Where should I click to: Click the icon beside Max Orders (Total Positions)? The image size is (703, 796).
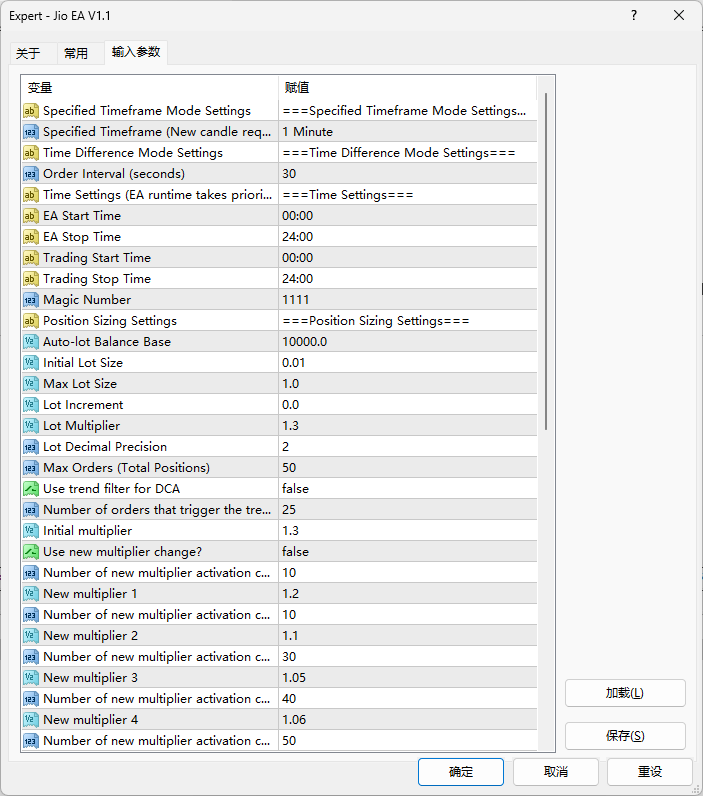[x=31, y=468]
